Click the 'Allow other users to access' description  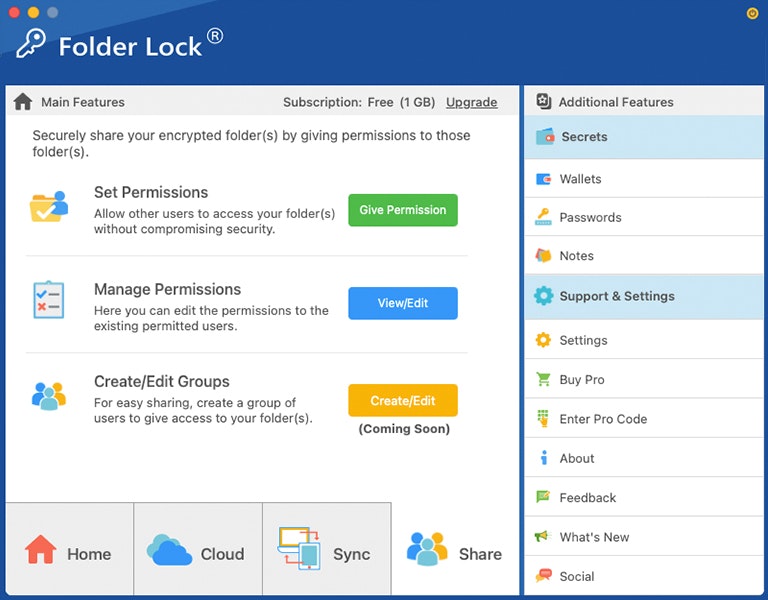pyautogui.click(x=215, y=221)
